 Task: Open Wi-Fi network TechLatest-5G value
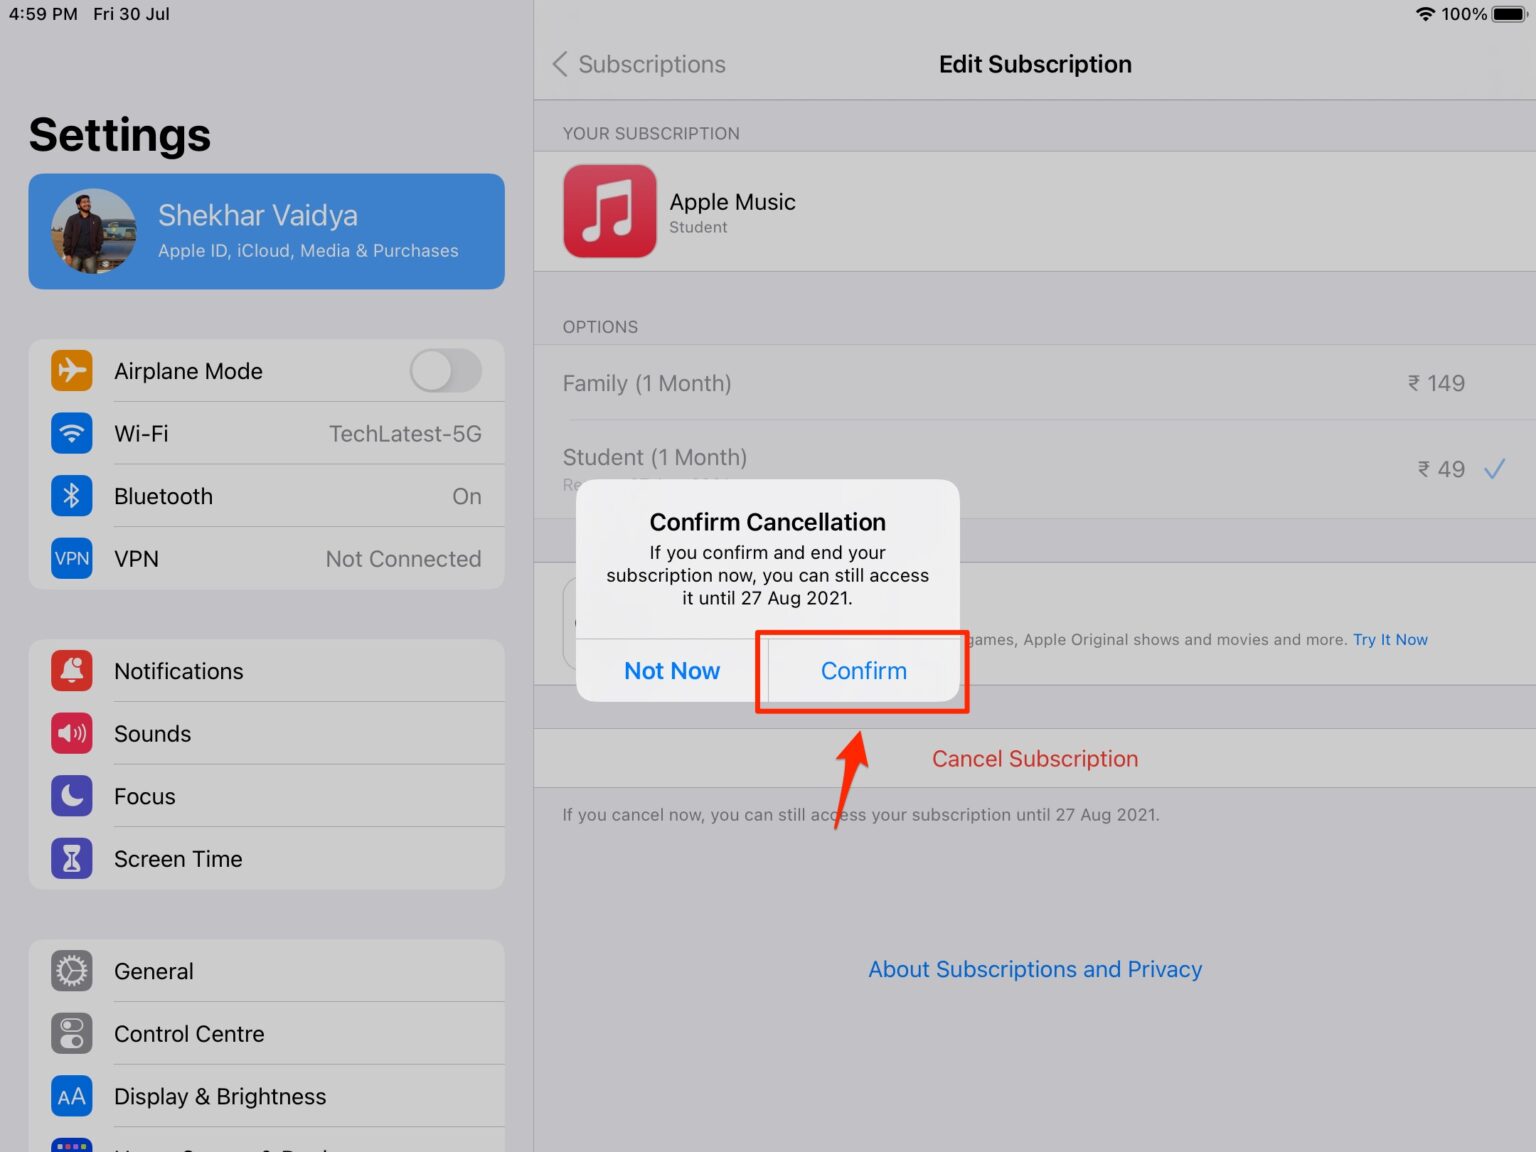(405, 434)
